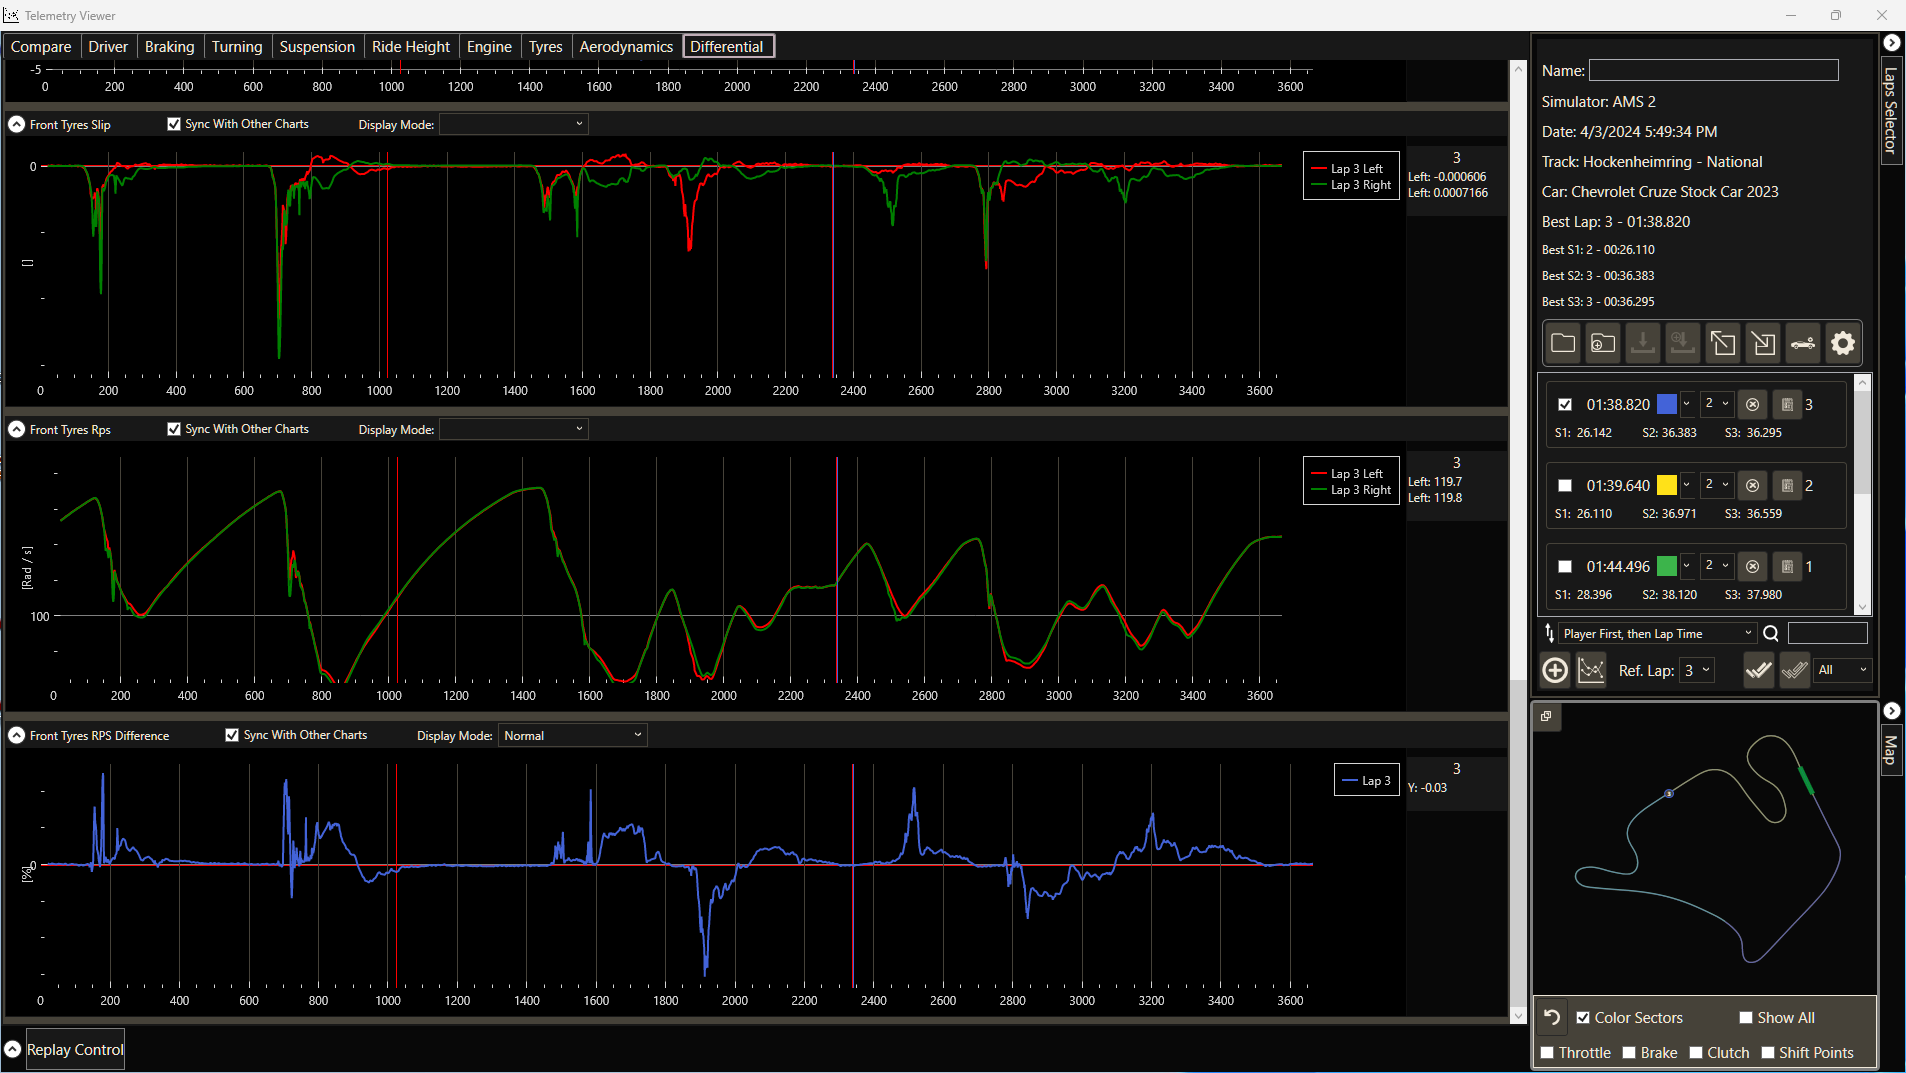Uncheck Sync With Other Charts for RPS Difference
This screenshot has width=1906, height=1073.
[232, 735]
